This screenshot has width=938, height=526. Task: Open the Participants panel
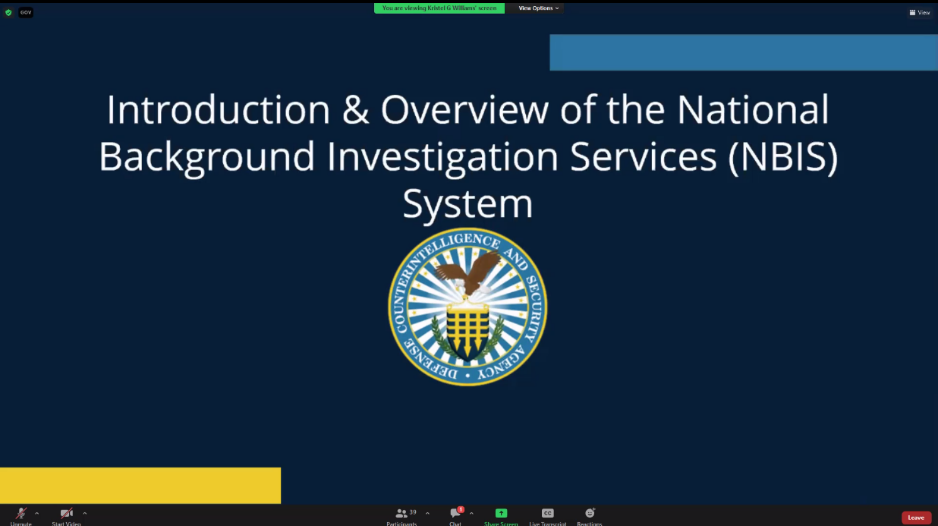(x=402, y=515)
